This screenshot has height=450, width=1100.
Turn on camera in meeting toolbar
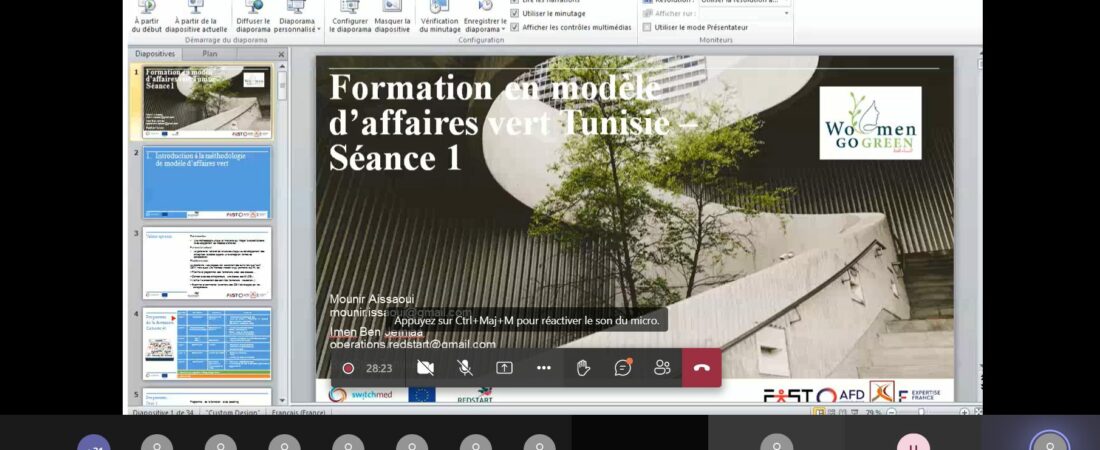point(425,368)
